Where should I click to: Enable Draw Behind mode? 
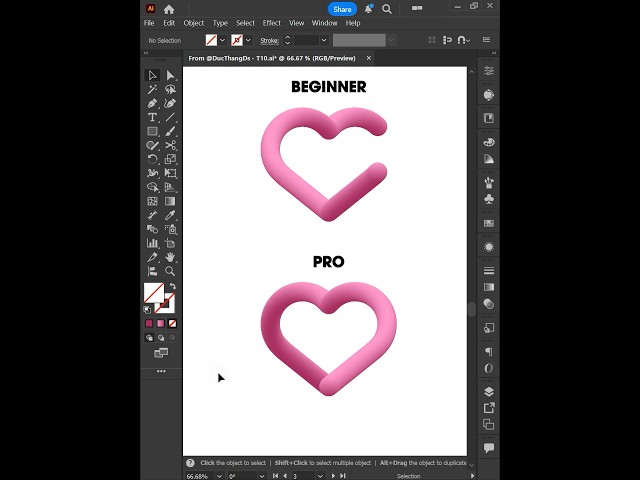pyautogui.click(x=161, y=338)
